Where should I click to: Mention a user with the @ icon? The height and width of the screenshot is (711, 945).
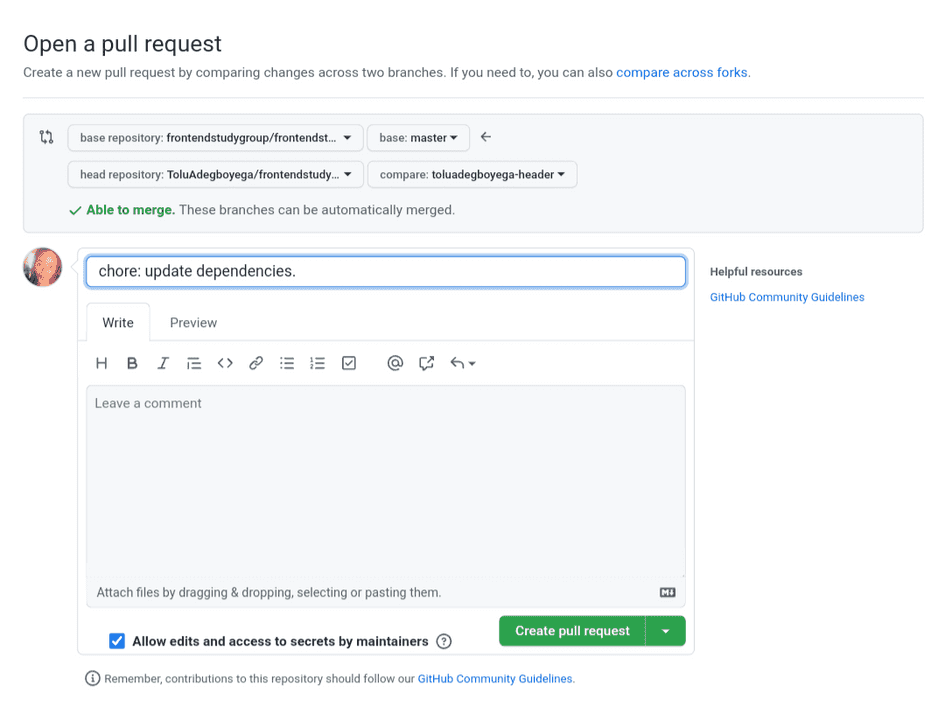(x=395, y=363)
